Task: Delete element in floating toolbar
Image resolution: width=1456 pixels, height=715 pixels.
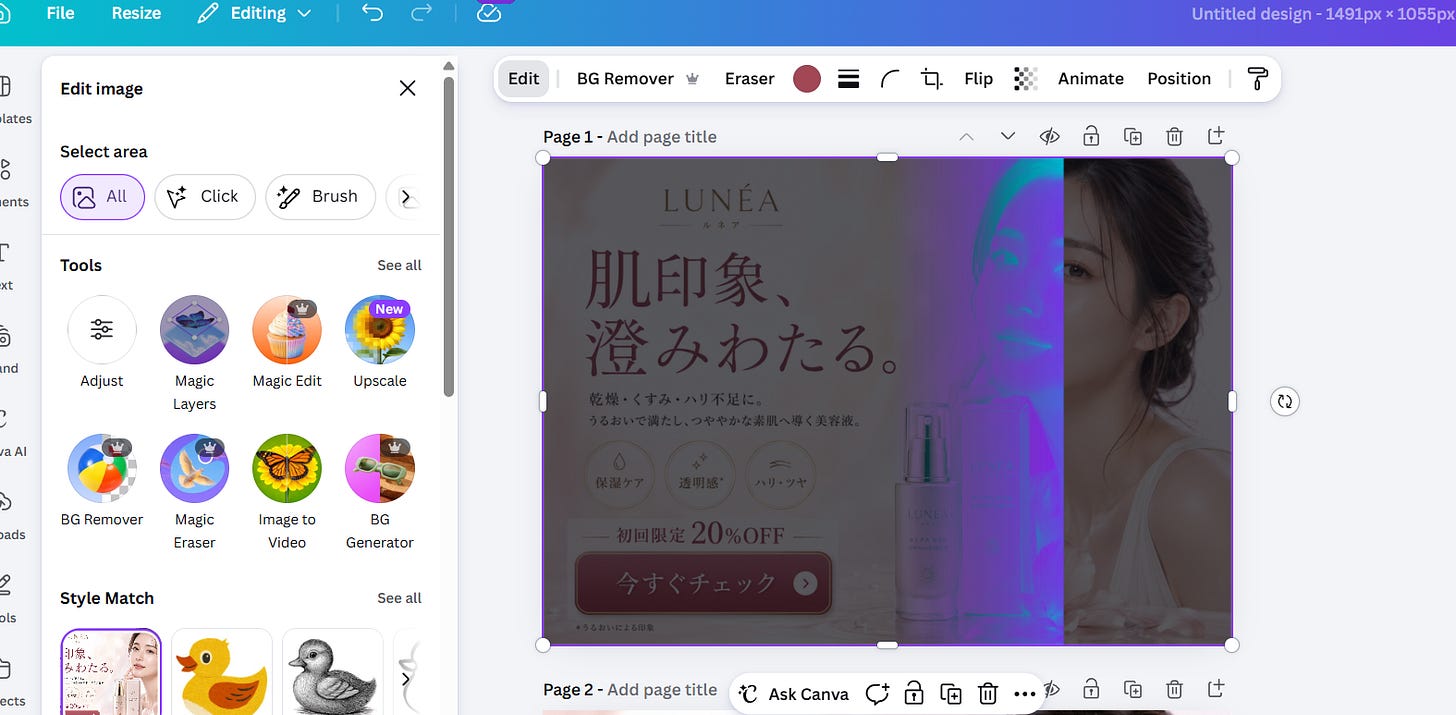Action: [987, 693]
